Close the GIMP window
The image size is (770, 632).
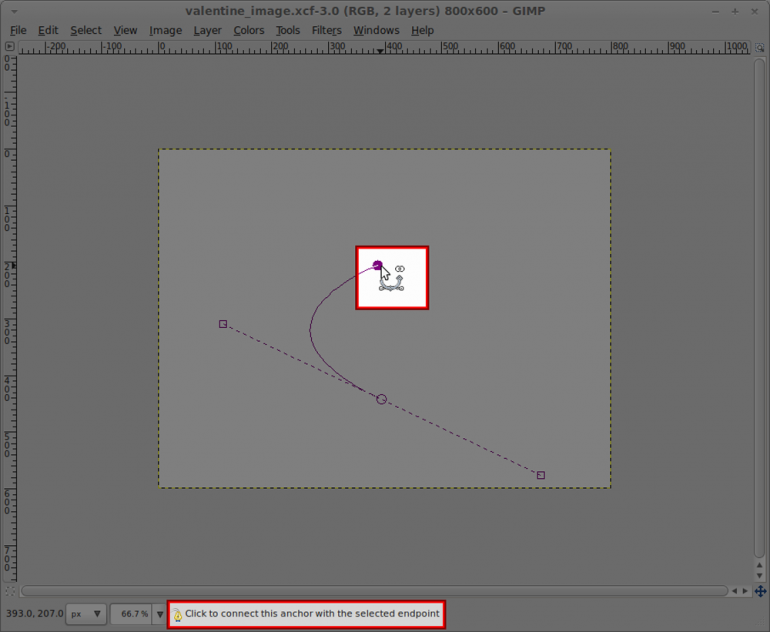(x=755, y=12)
